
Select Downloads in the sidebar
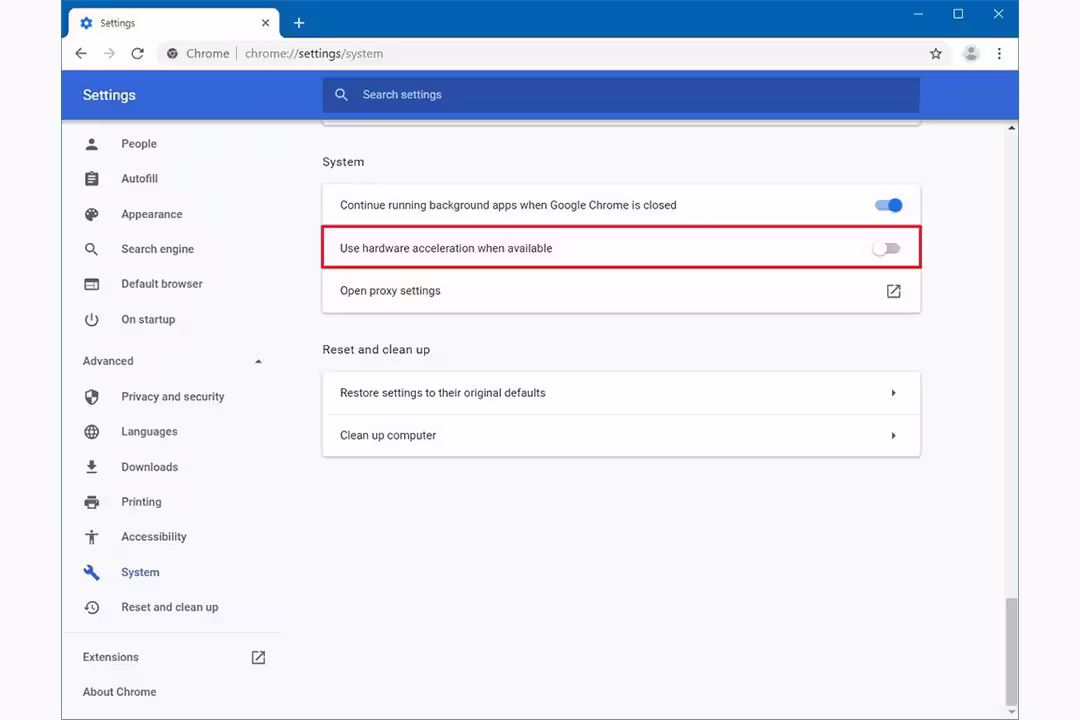pos(149,467)
